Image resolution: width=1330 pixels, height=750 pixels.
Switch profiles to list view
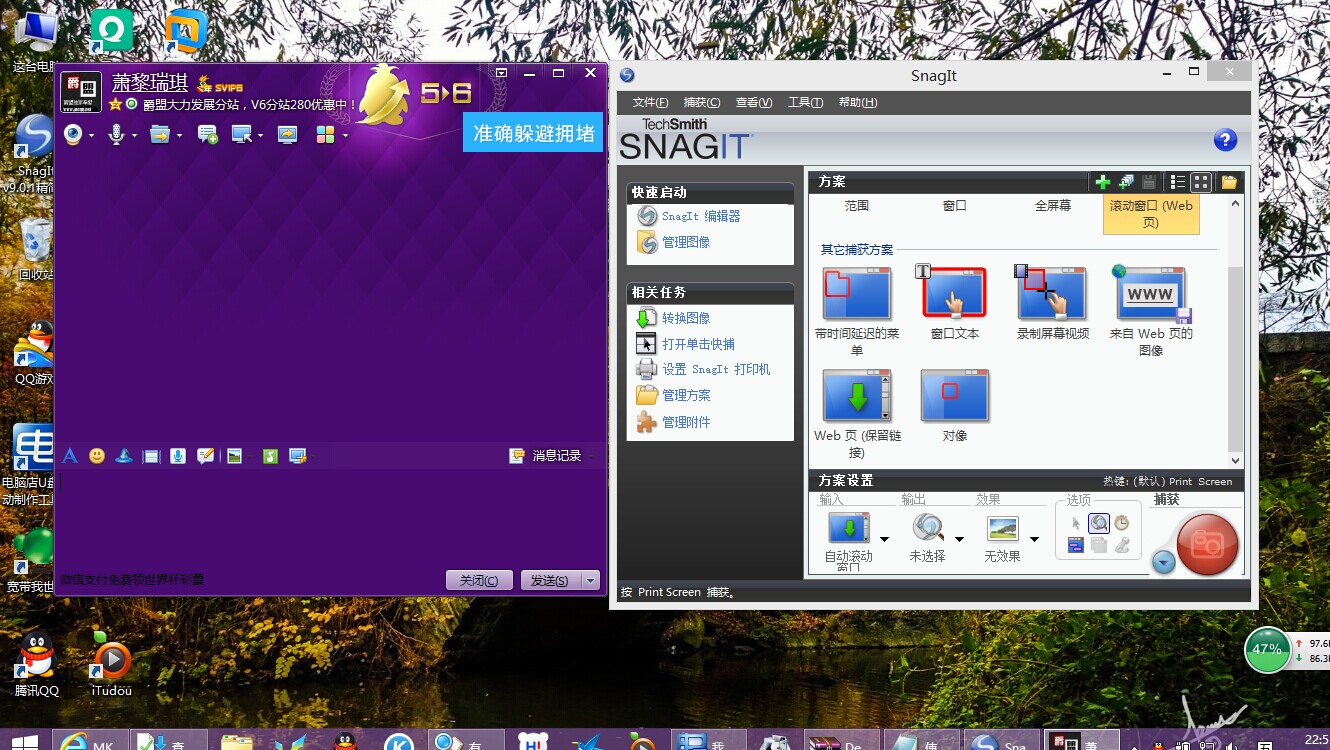coord(1177,182)
